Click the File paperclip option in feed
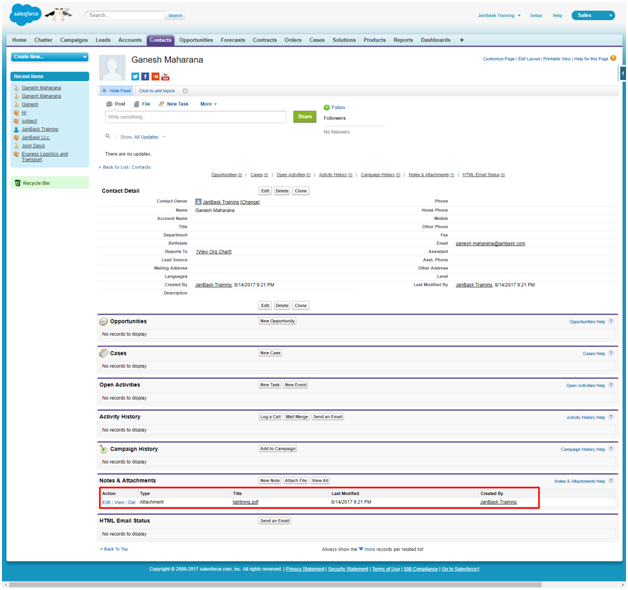The image size is (628, 590). pyautogui.click(x=142, y=104)
